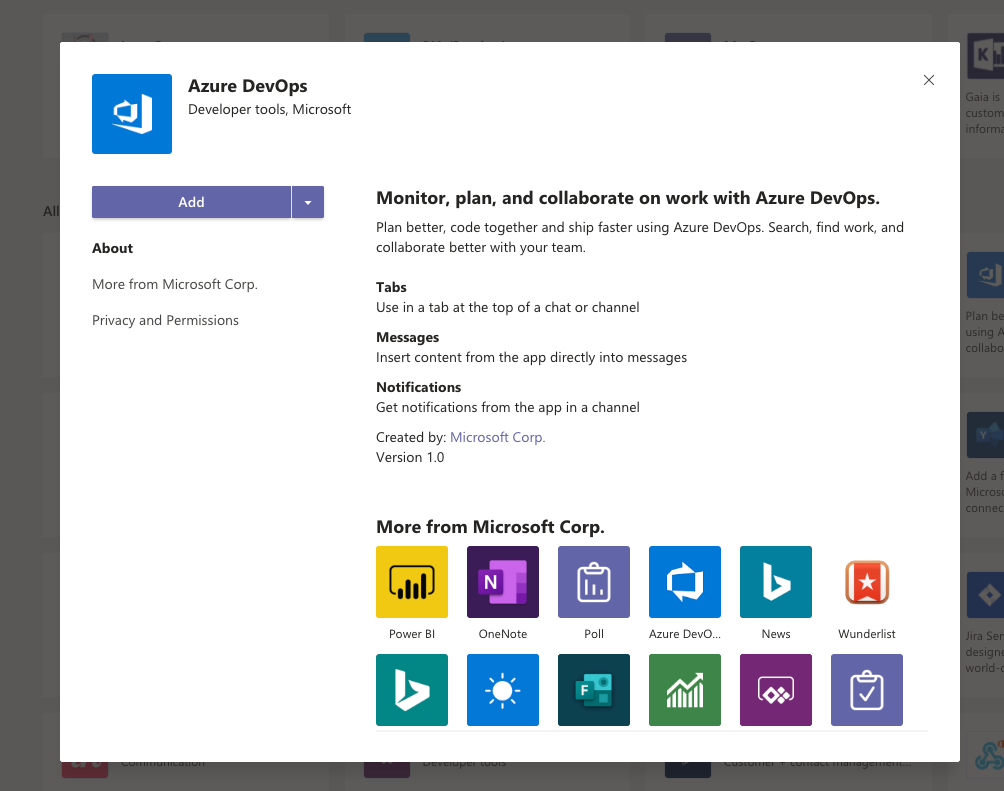The width and height of the screenshot is (1004, 791).
Task: Select the About section in sidebar
Action: point(112,248)
